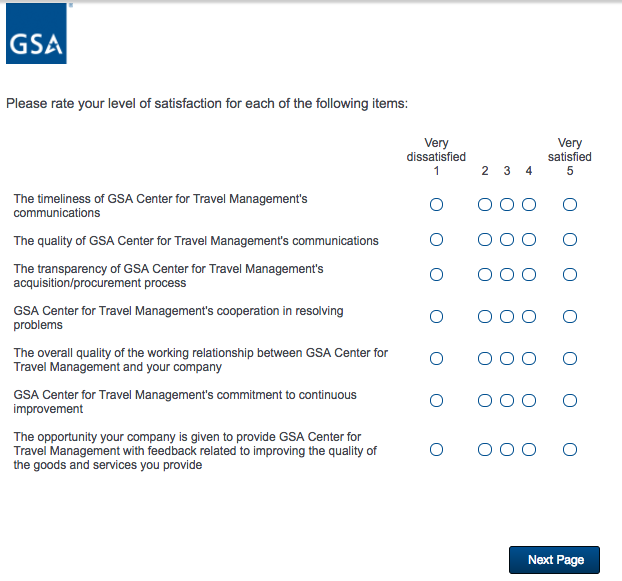Rate quality of communications as 4
Viewport: 622px width, 581px height.
tap(529, 240)
